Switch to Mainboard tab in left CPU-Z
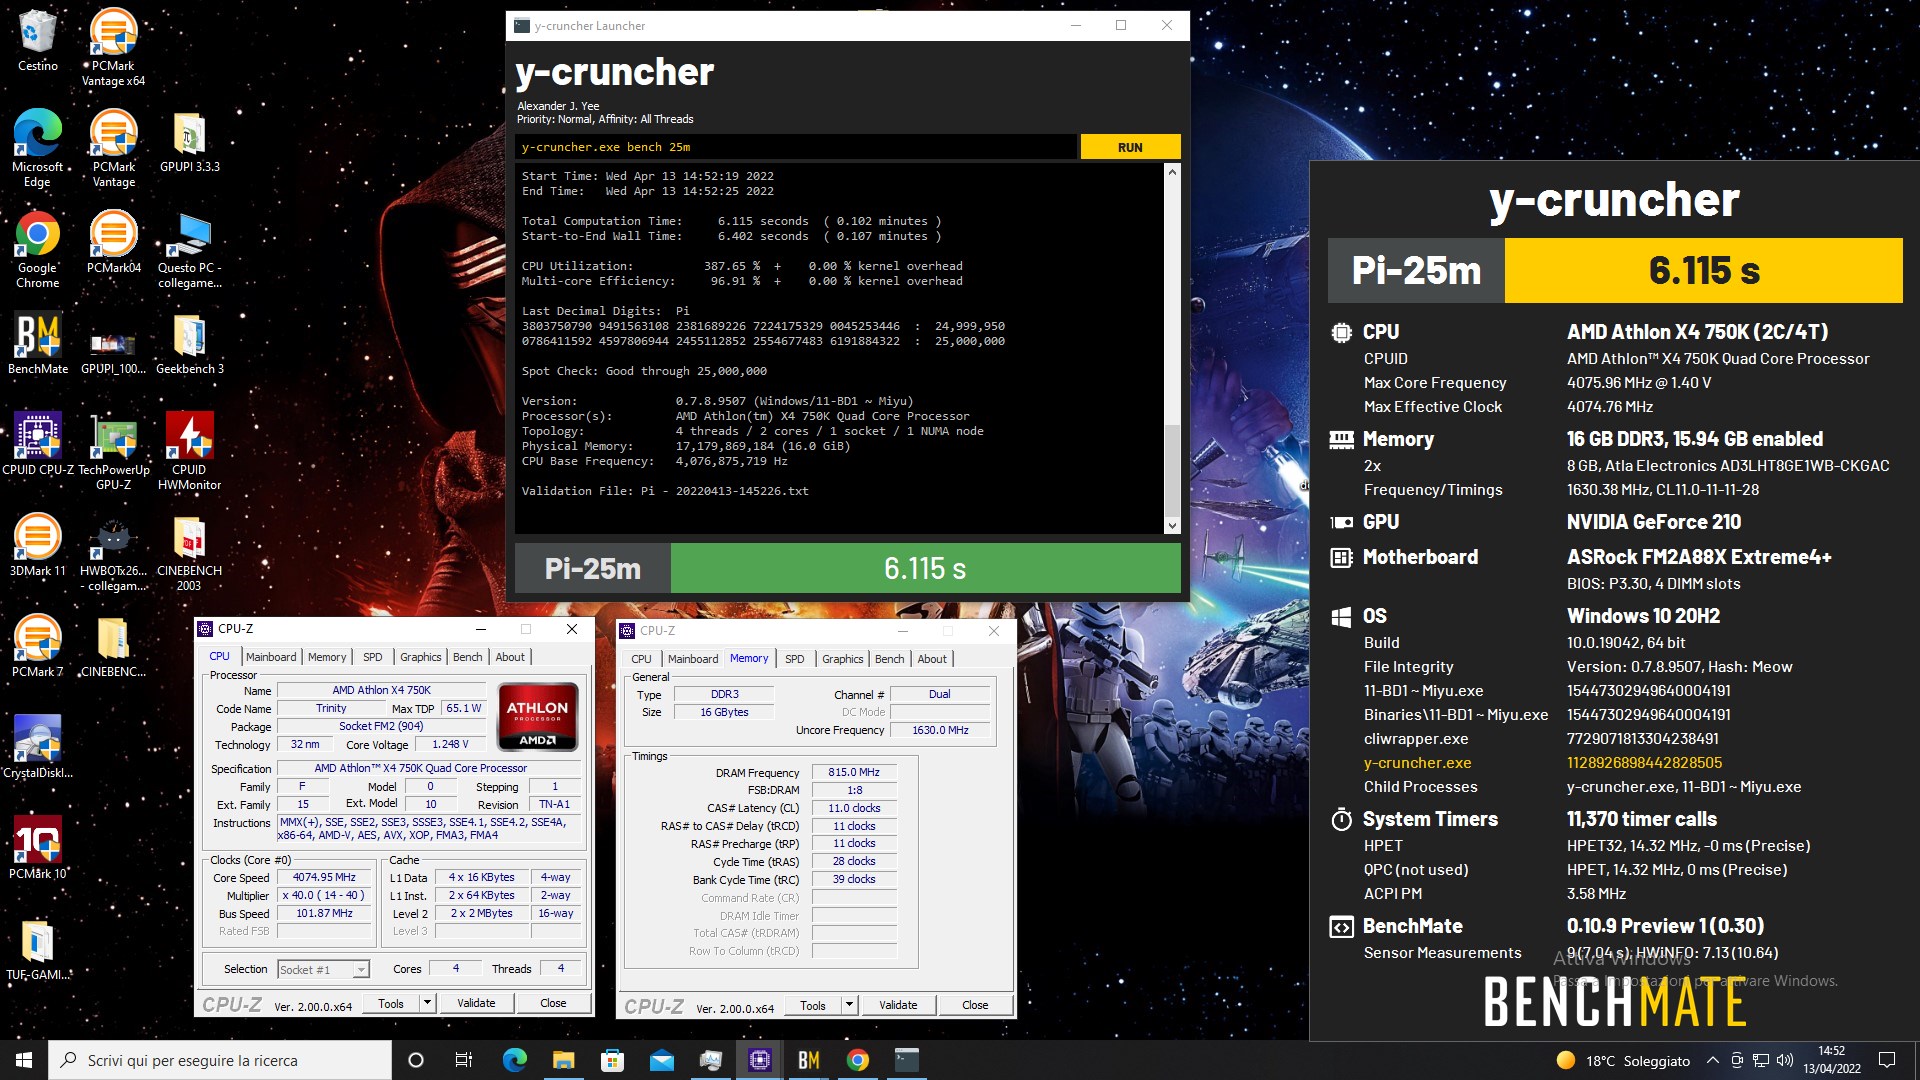 pos(271,657)
